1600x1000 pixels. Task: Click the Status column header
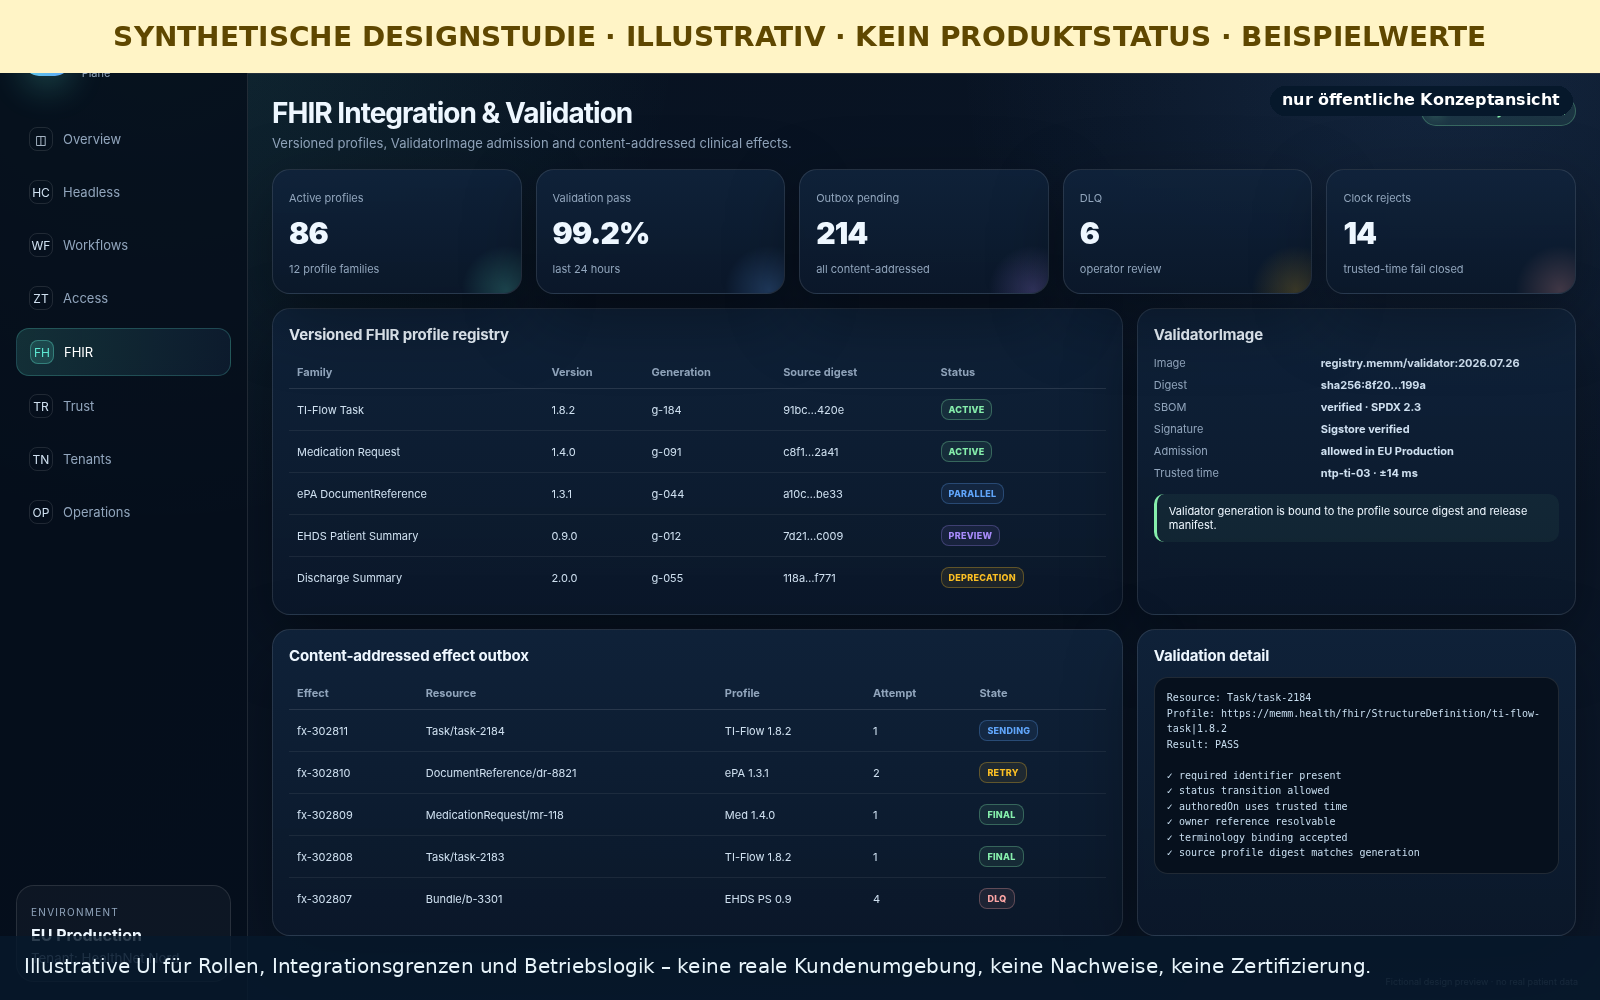coord(957,373)
